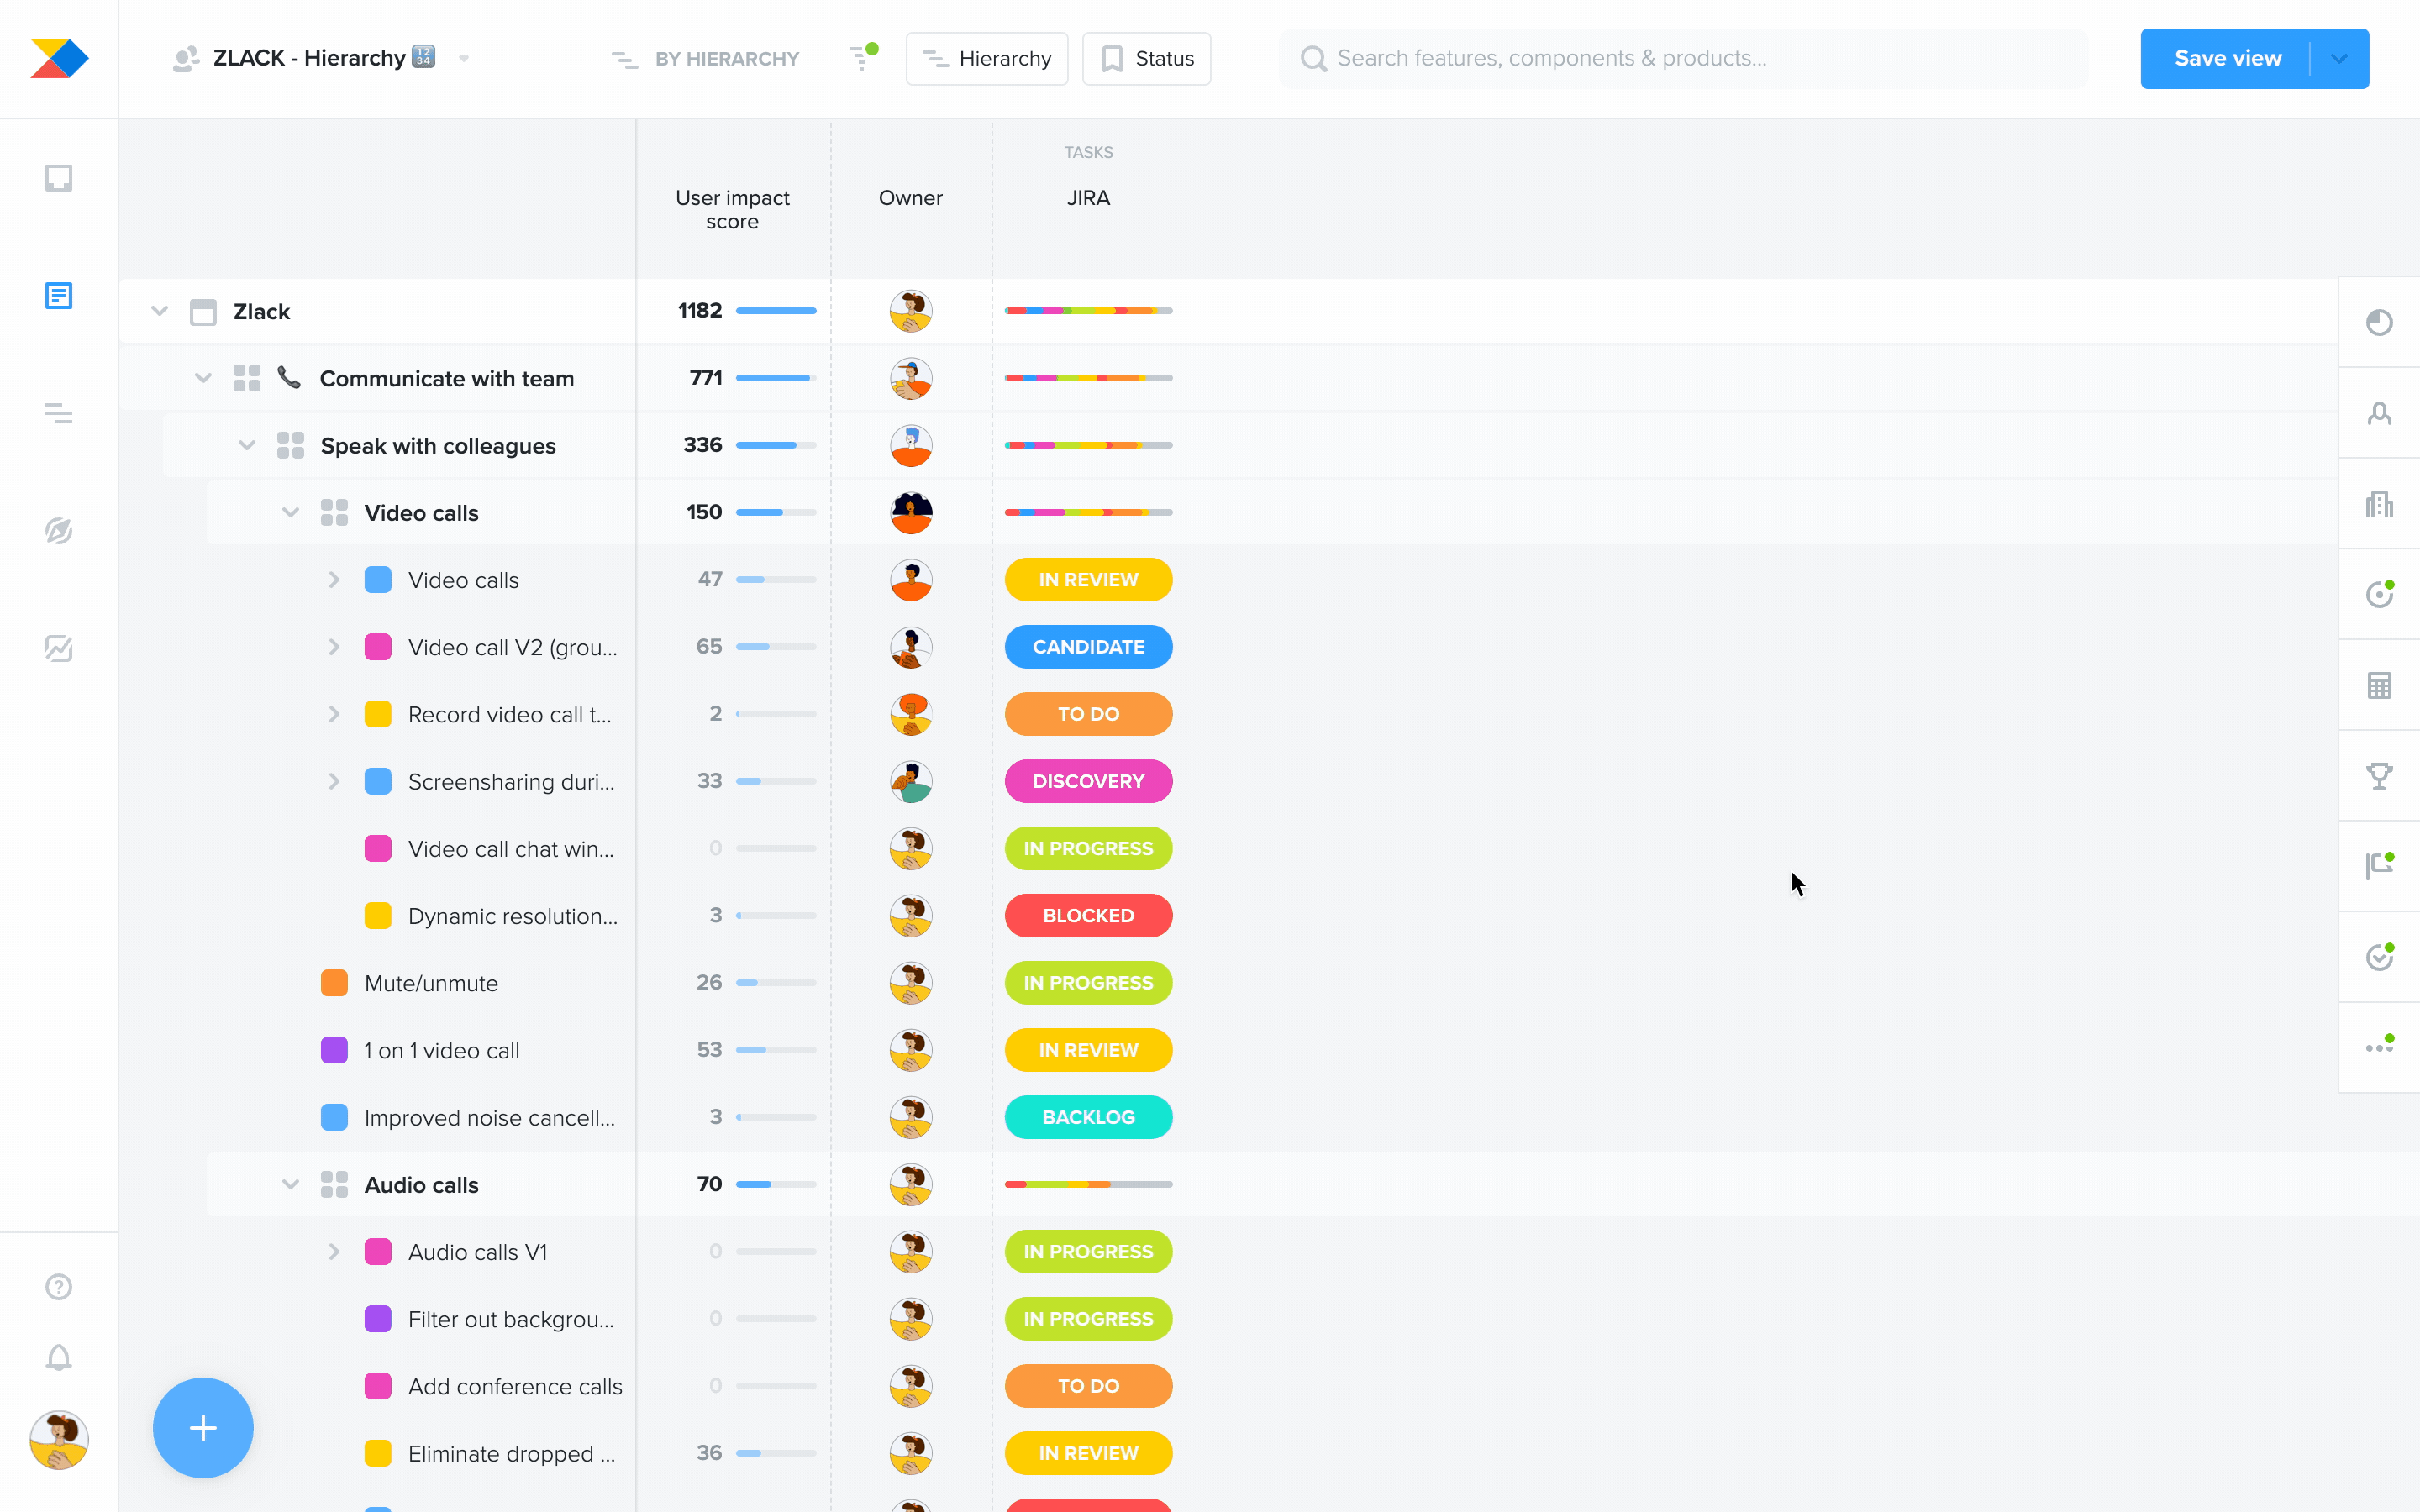Click the search features input field

click(1683, 59)
